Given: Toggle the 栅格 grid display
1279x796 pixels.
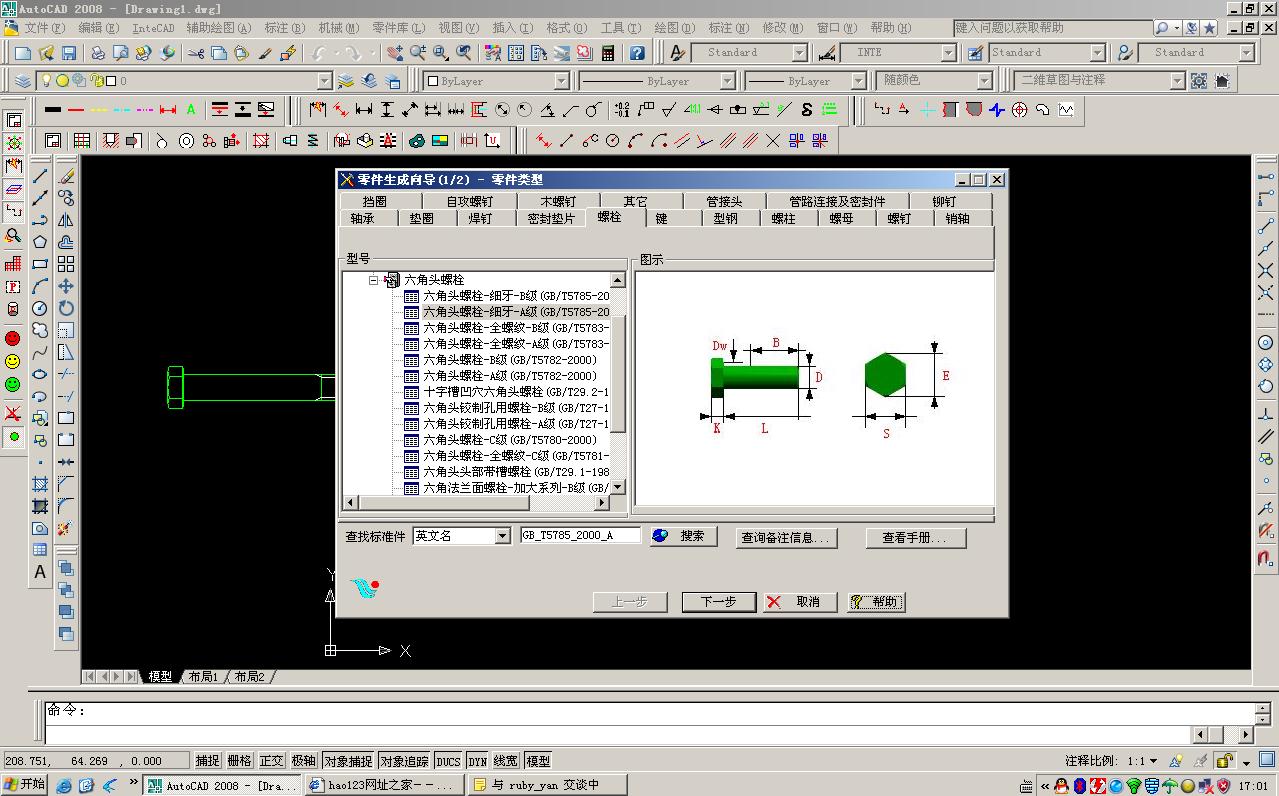Looking at the screenshot, I should [240, 761].
